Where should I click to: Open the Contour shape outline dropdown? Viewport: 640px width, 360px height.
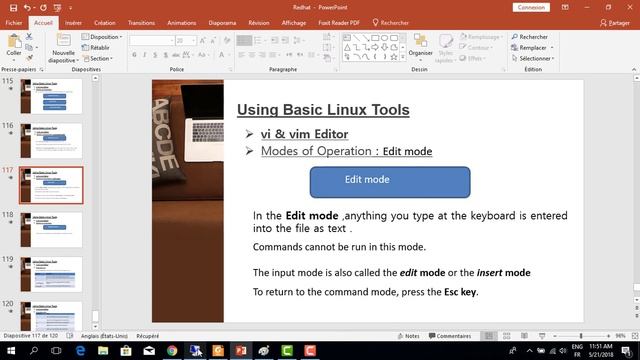[476, 47]
